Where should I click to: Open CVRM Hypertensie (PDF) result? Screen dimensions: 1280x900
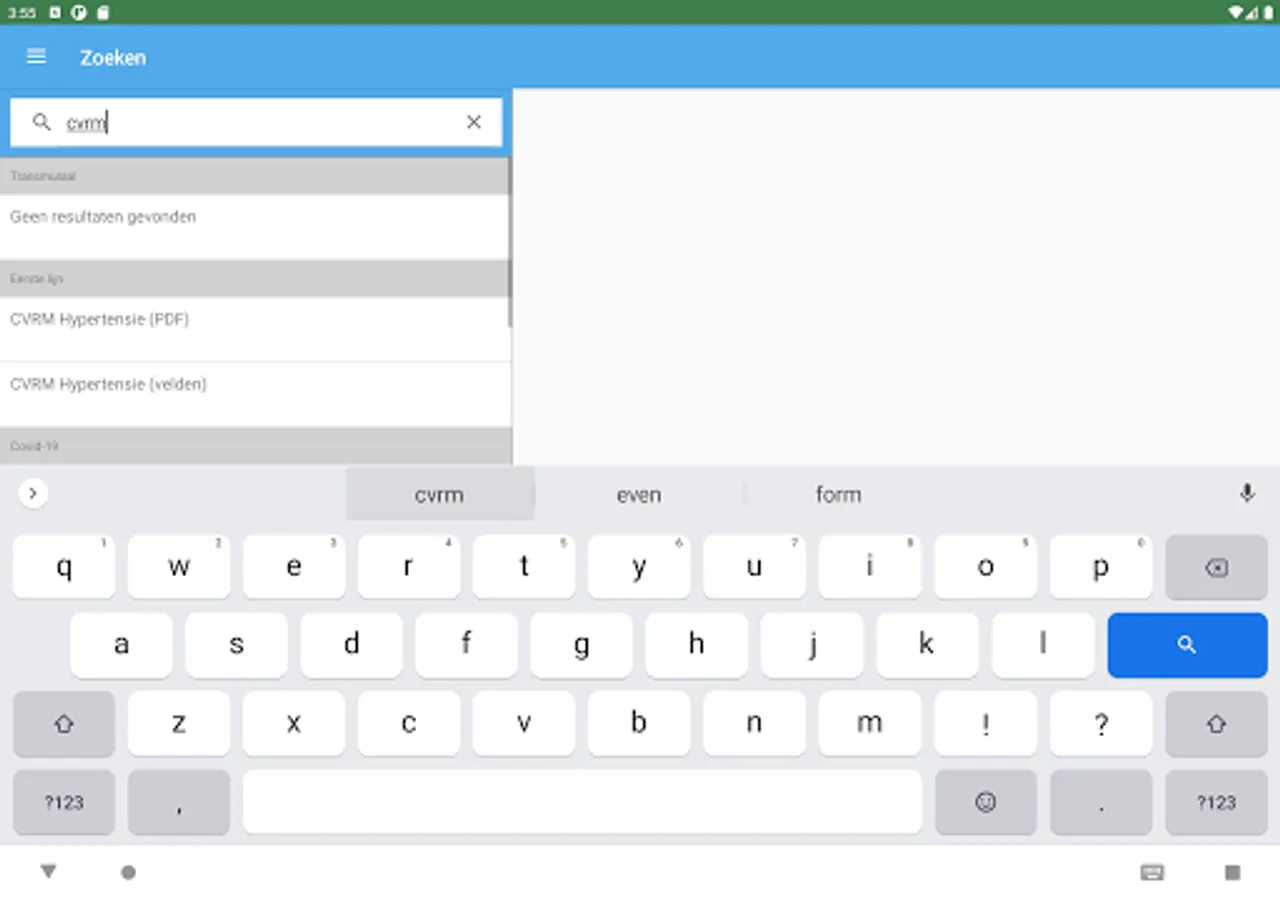[x=255, y=329]
